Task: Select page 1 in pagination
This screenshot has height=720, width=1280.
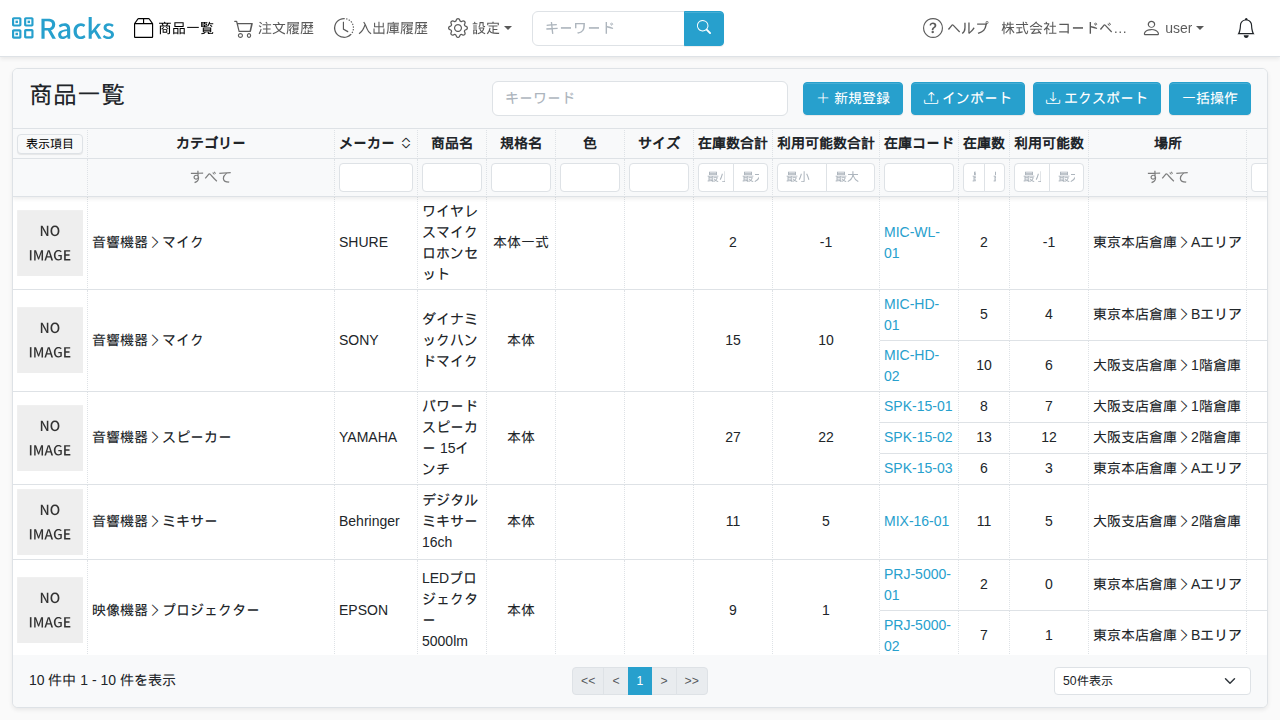Action: [x=640, y=681]
